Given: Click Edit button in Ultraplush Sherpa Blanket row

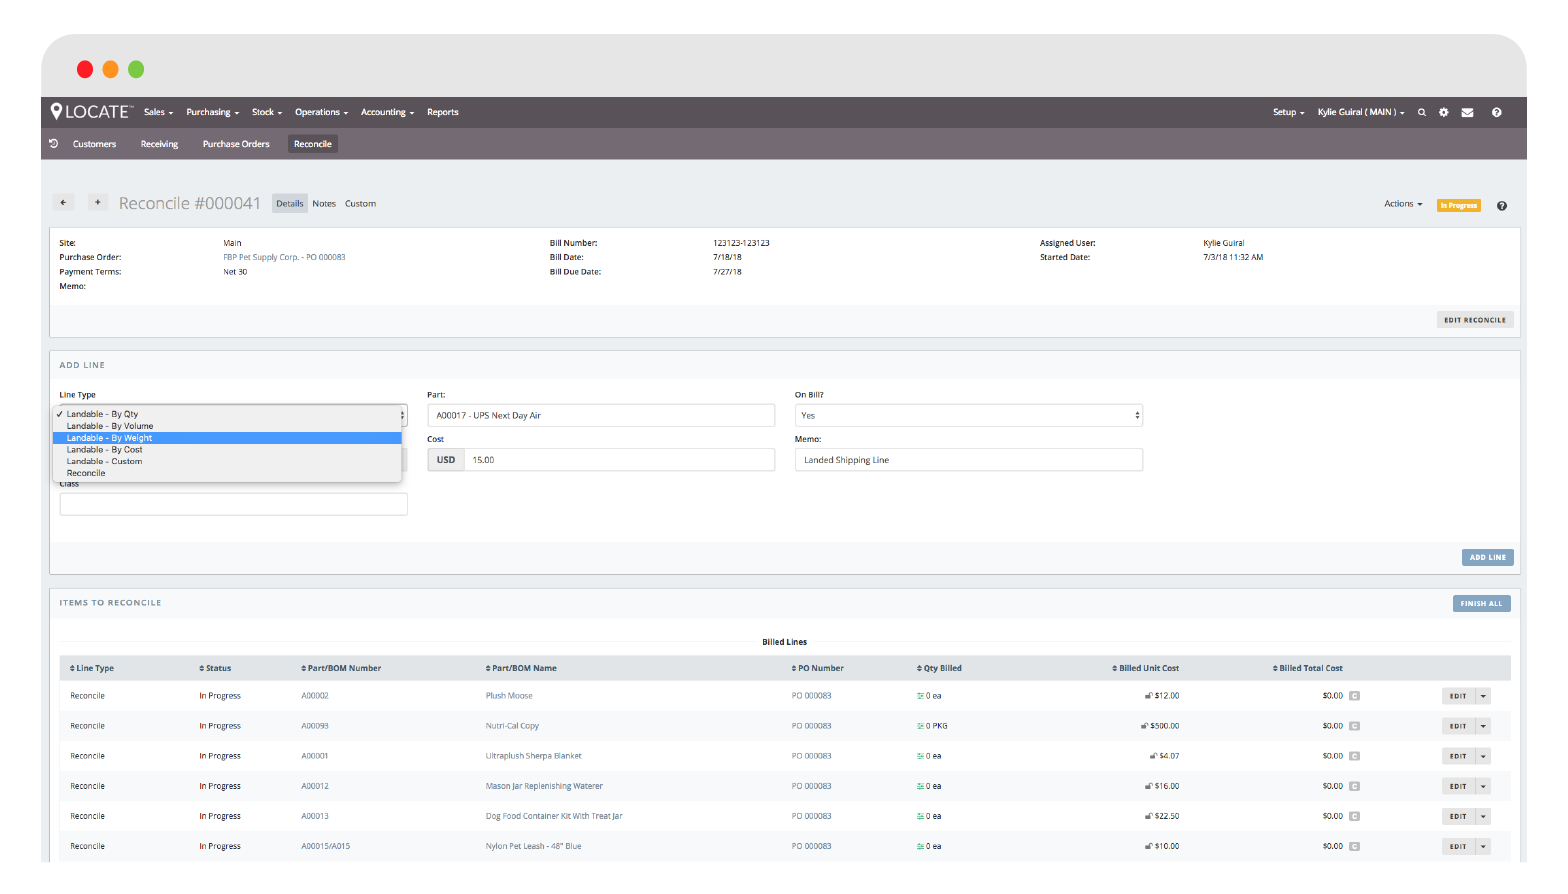Looking at the screenshot, I should (1458, 756).
